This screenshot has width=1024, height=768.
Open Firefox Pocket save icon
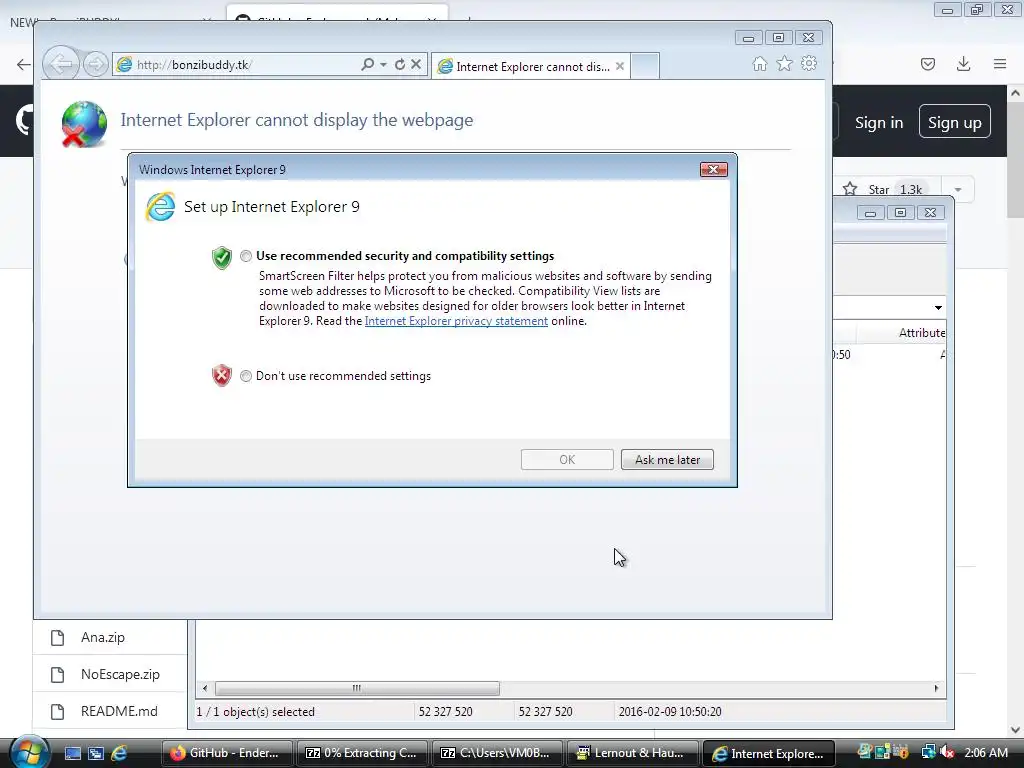pyautogui.click(x=927, y=64)
